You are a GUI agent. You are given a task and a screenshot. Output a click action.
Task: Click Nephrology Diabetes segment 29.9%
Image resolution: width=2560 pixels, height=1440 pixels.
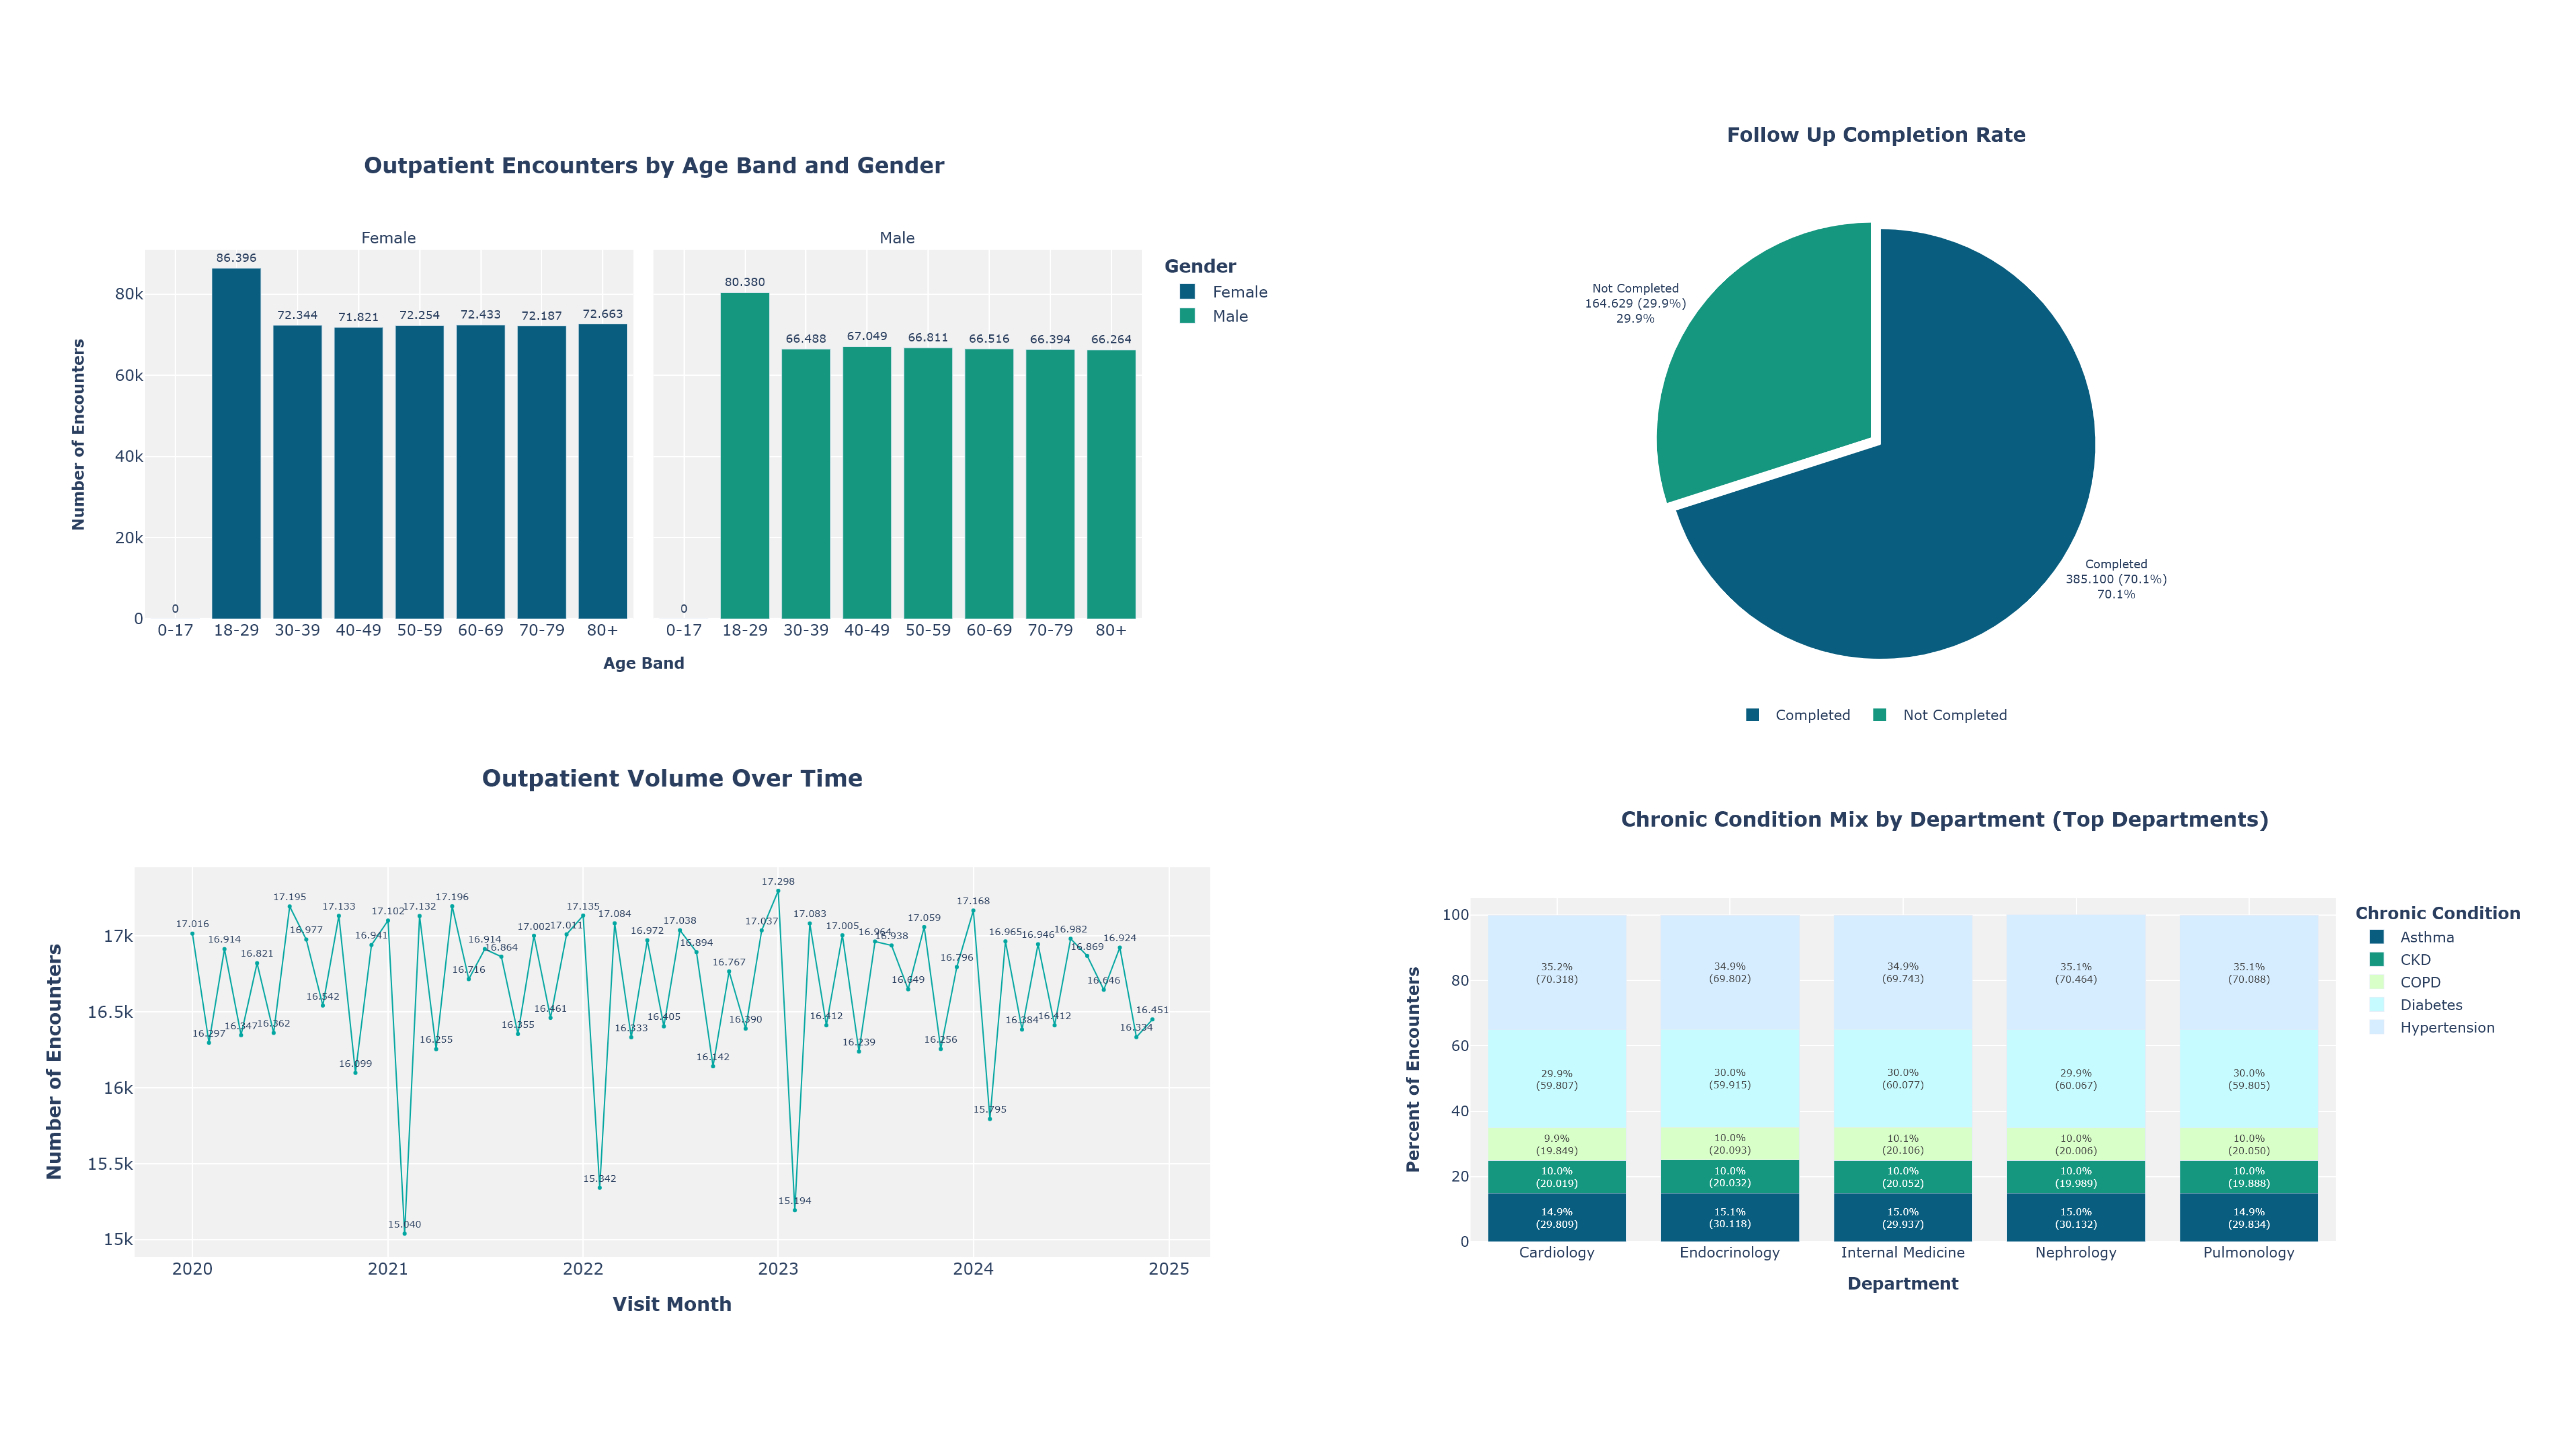pyautogui.click(x=2075, y=1078)
